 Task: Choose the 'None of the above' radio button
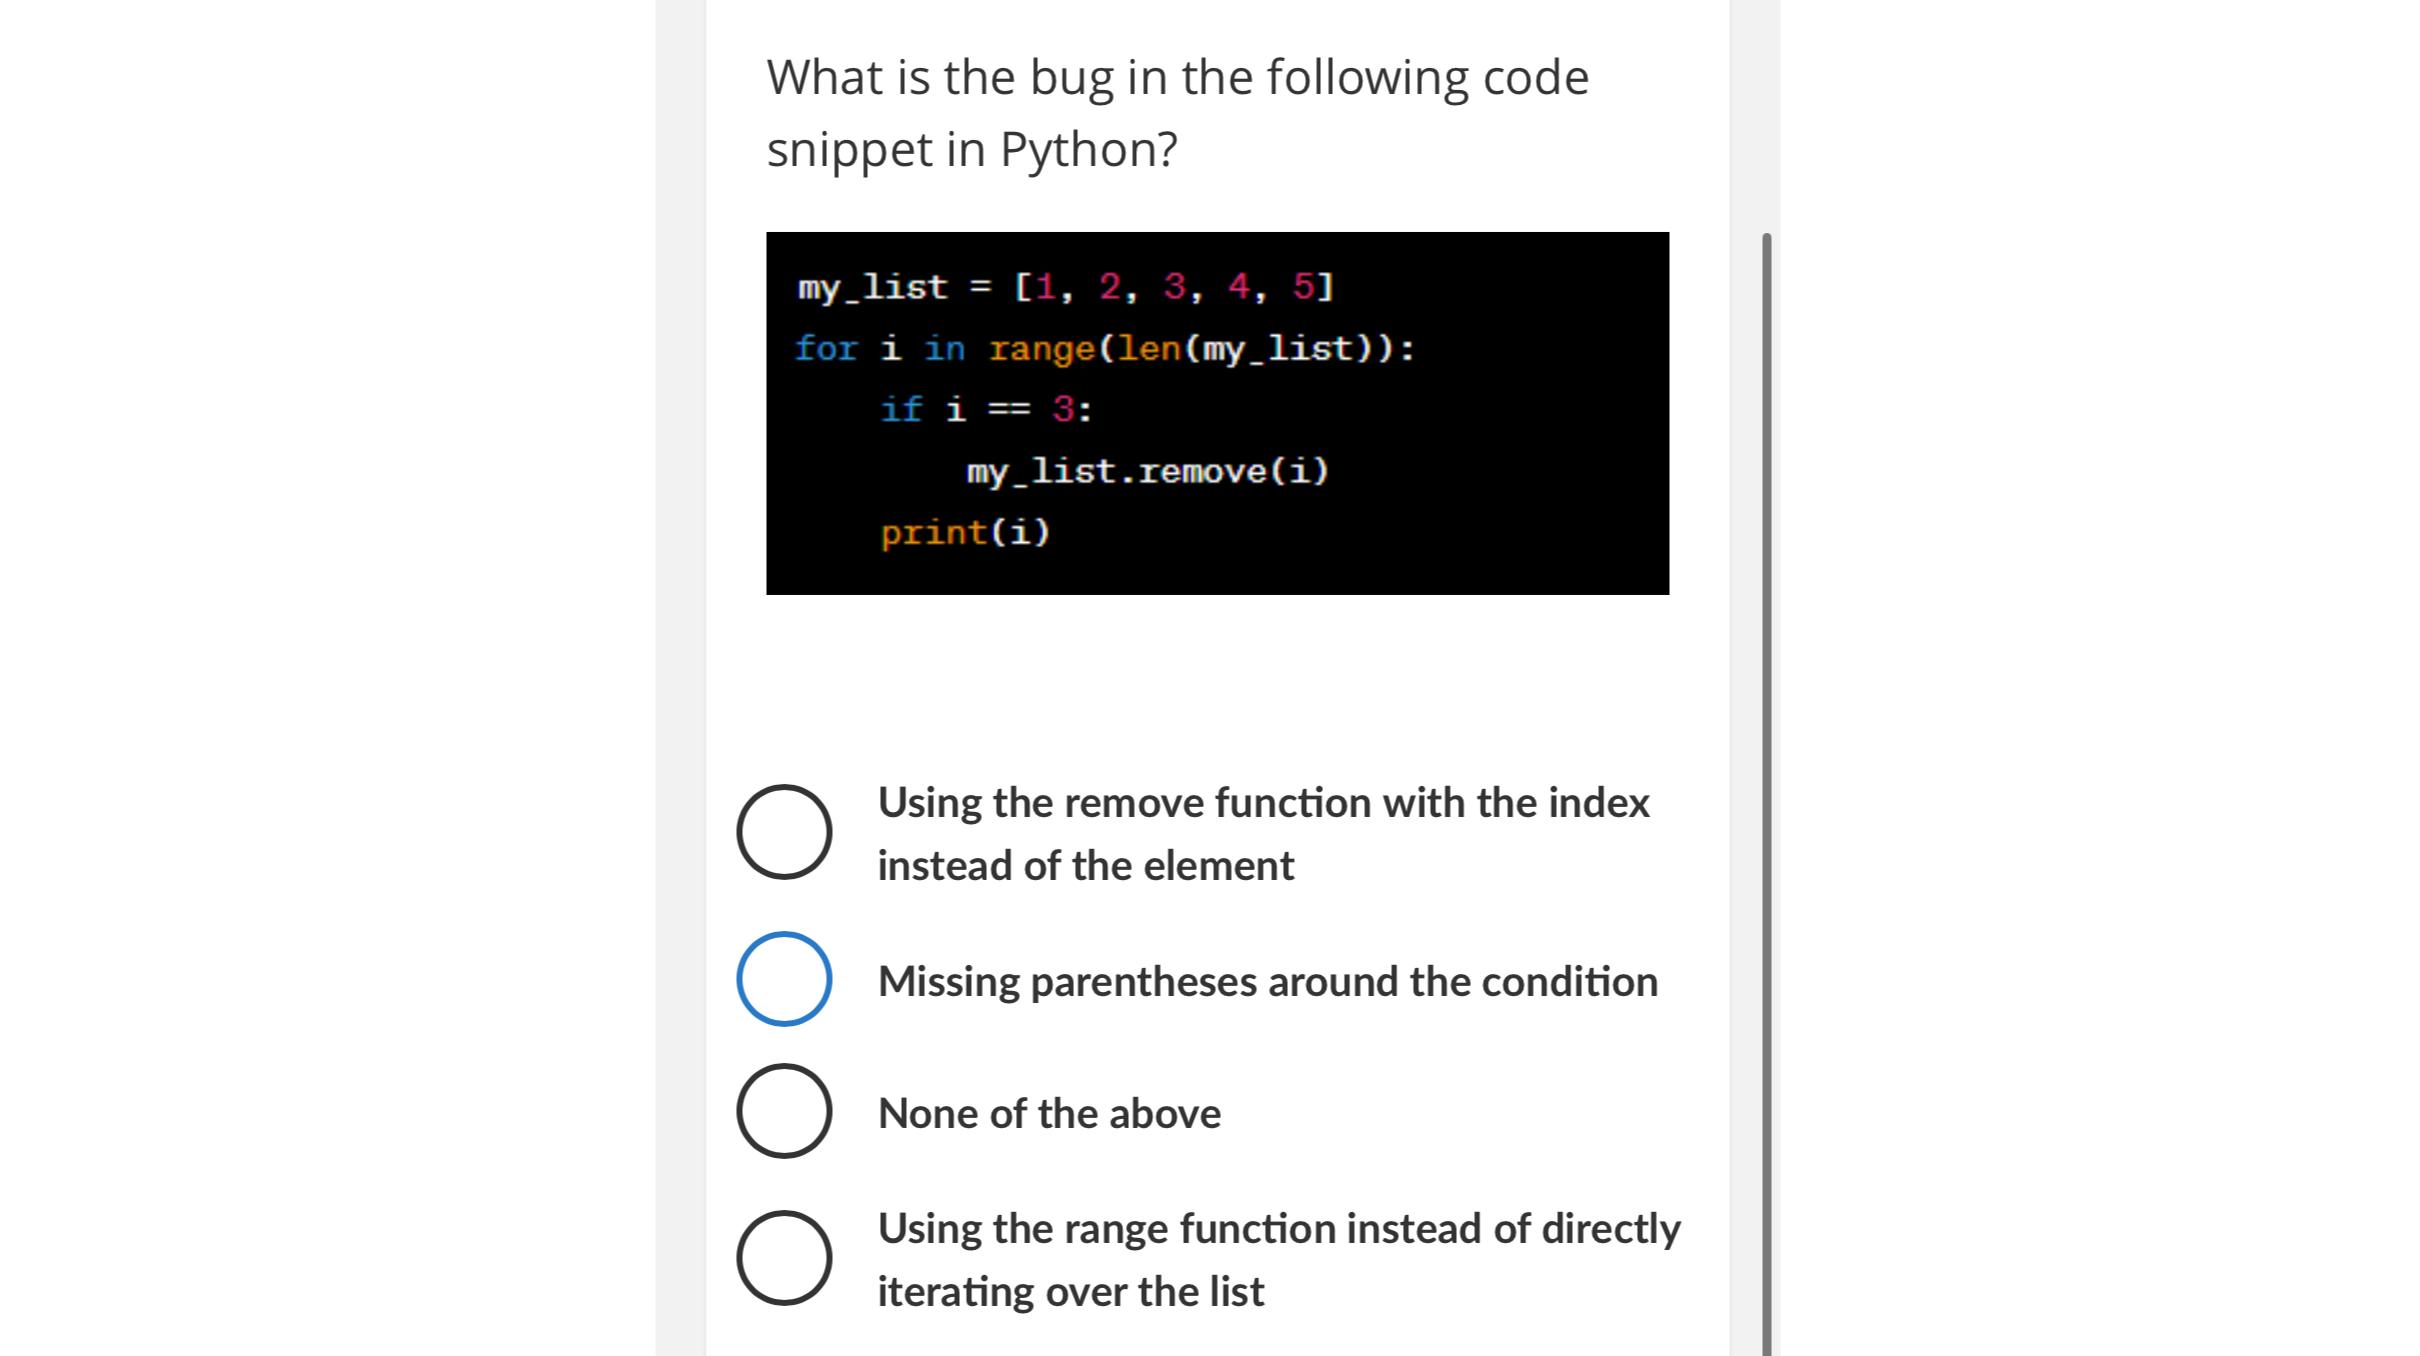pos(784,1112)
